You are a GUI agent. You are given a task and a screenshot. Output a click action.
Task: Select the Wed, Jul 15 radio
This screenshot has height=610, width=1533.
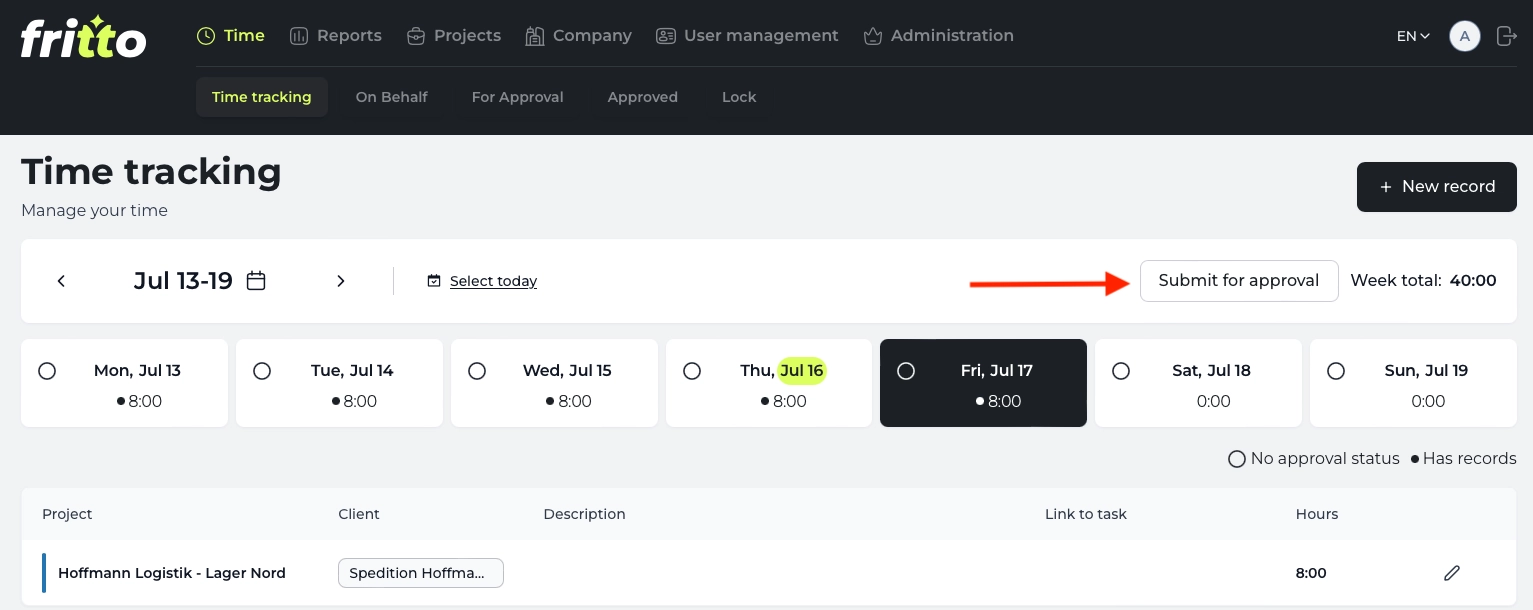tap(477, 371)
